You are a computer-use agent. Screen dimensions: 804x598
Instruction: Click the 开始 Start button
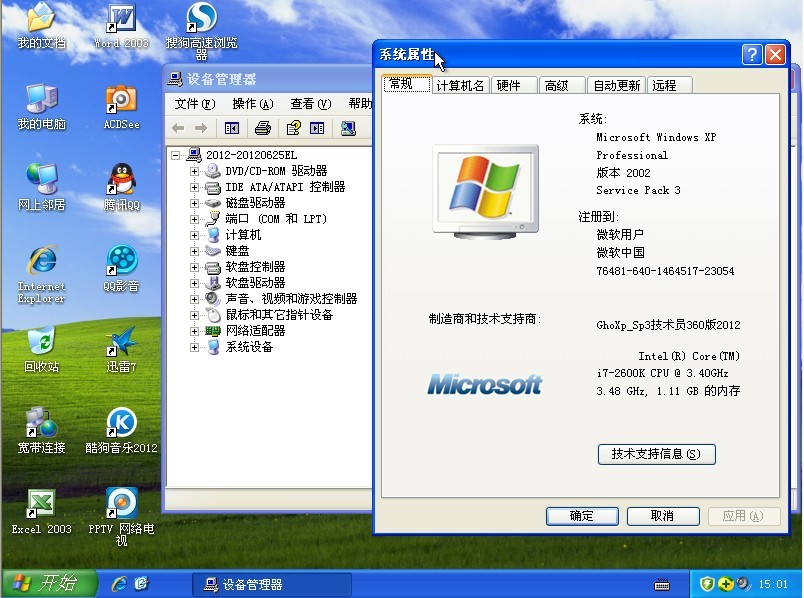pos(49,584)
